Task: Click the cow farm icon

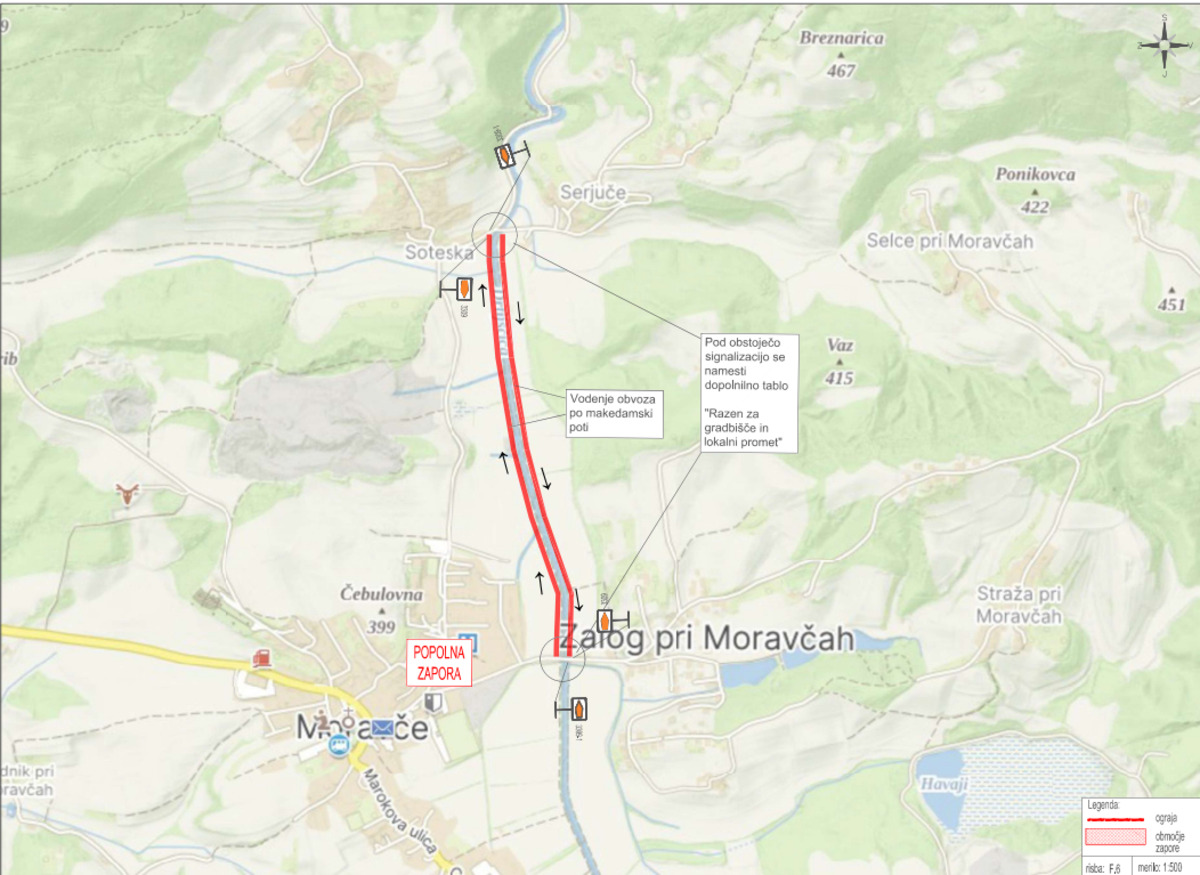Action: pos(127,492)
